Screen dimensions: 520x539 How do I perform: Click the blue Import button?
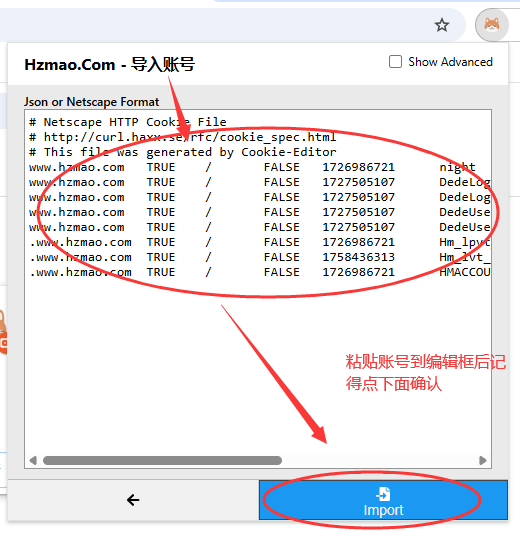click(x=383, y=500)
